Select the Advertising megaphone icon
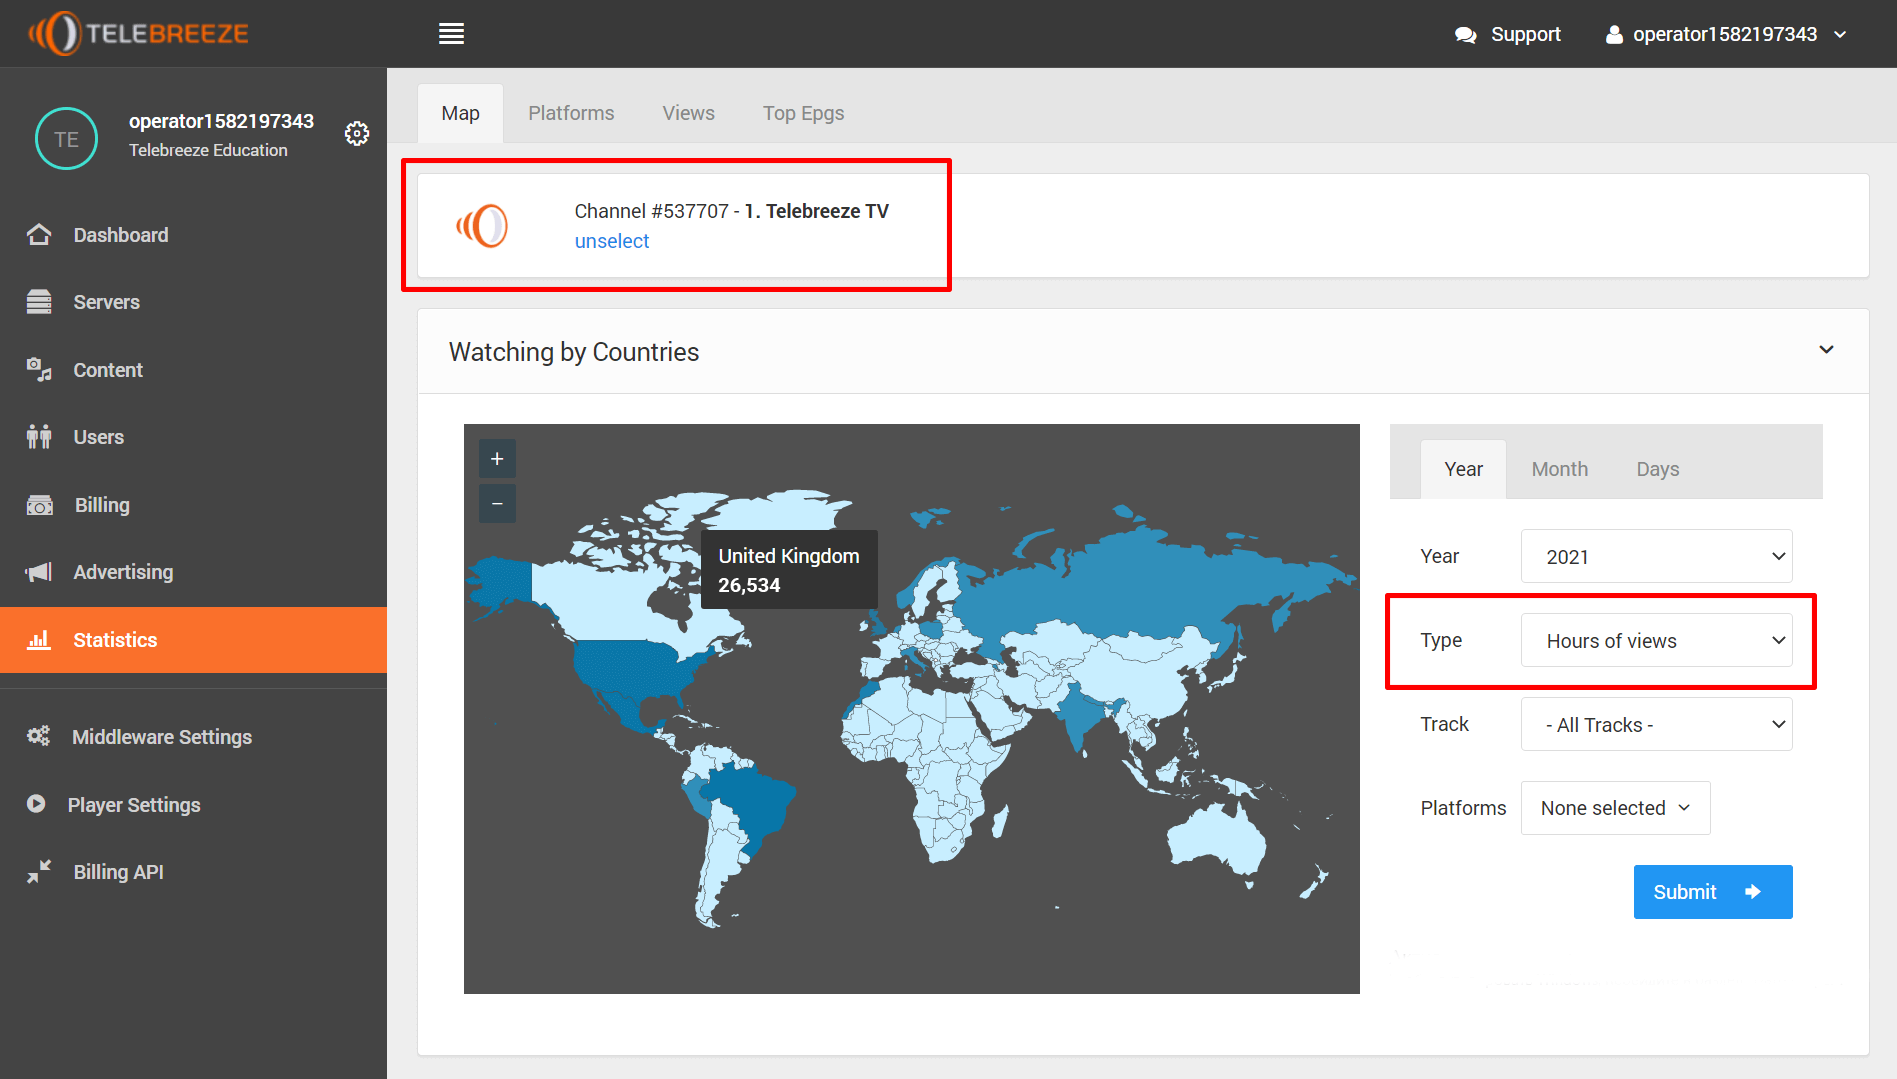1897x1079 pixels. pos(38,571)
